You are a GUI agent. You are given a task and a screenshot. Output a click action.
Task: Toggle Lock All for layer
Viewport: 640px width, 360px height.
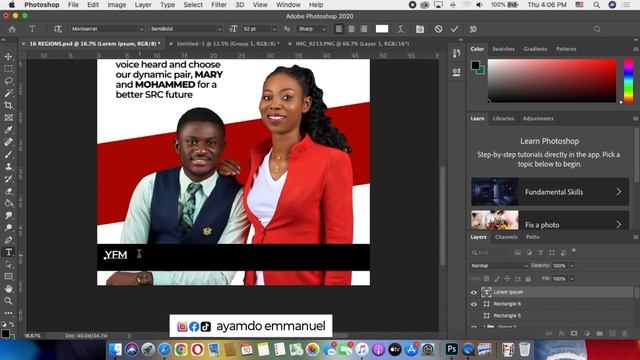coord(528,279)
